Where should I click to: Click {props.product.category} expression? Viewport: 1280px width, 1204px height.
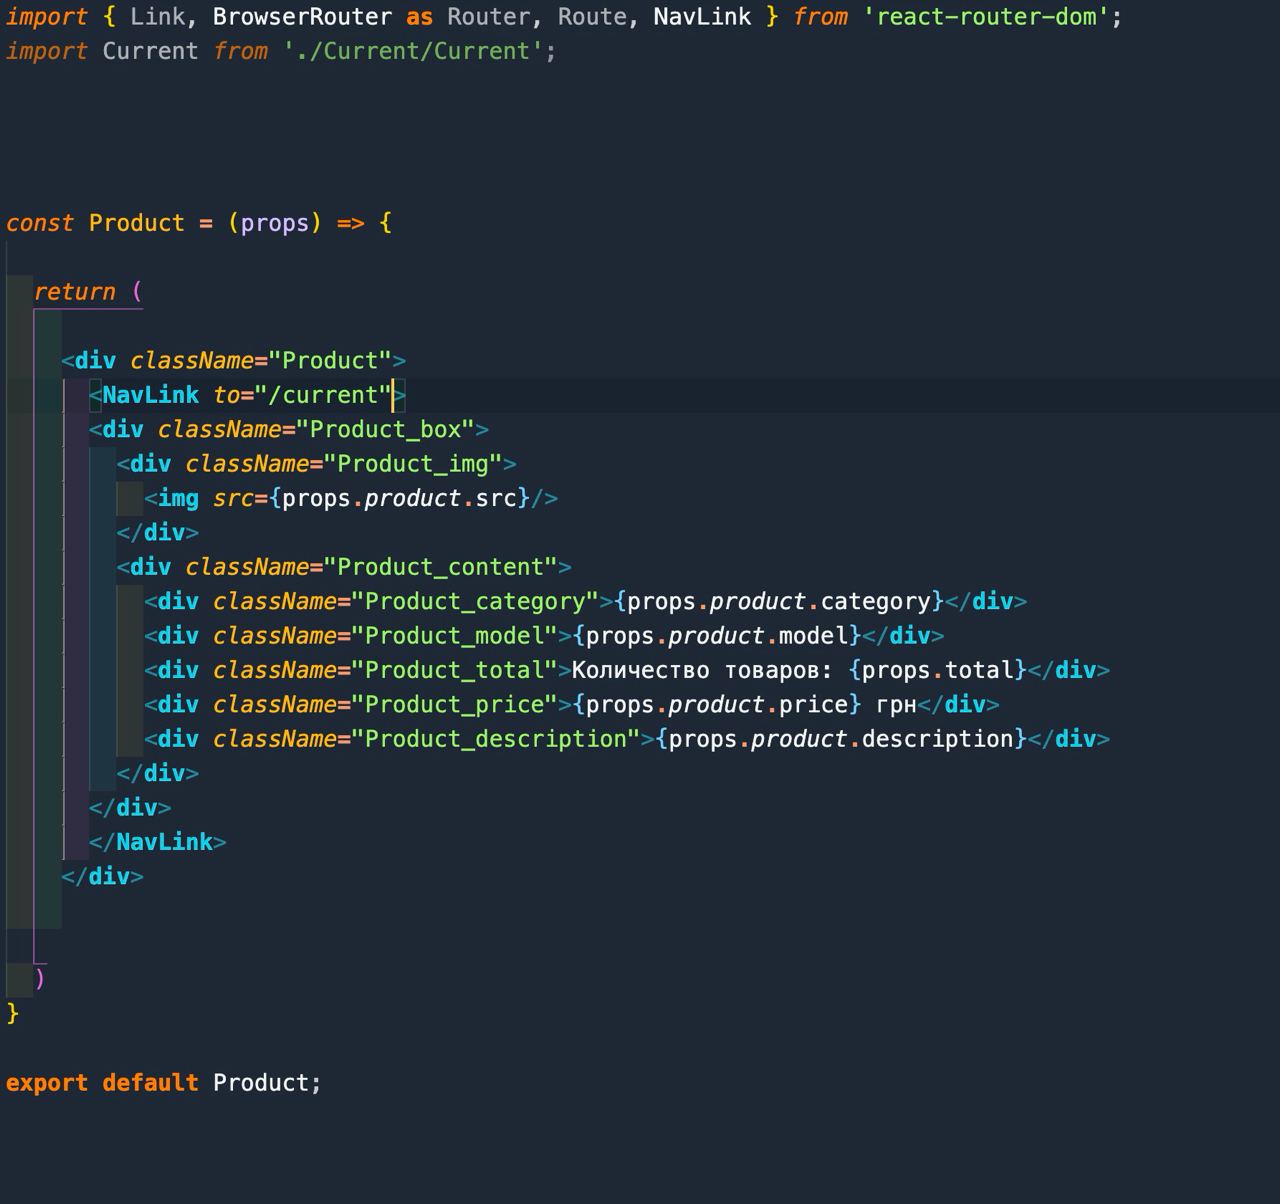(x=779, y=601)
